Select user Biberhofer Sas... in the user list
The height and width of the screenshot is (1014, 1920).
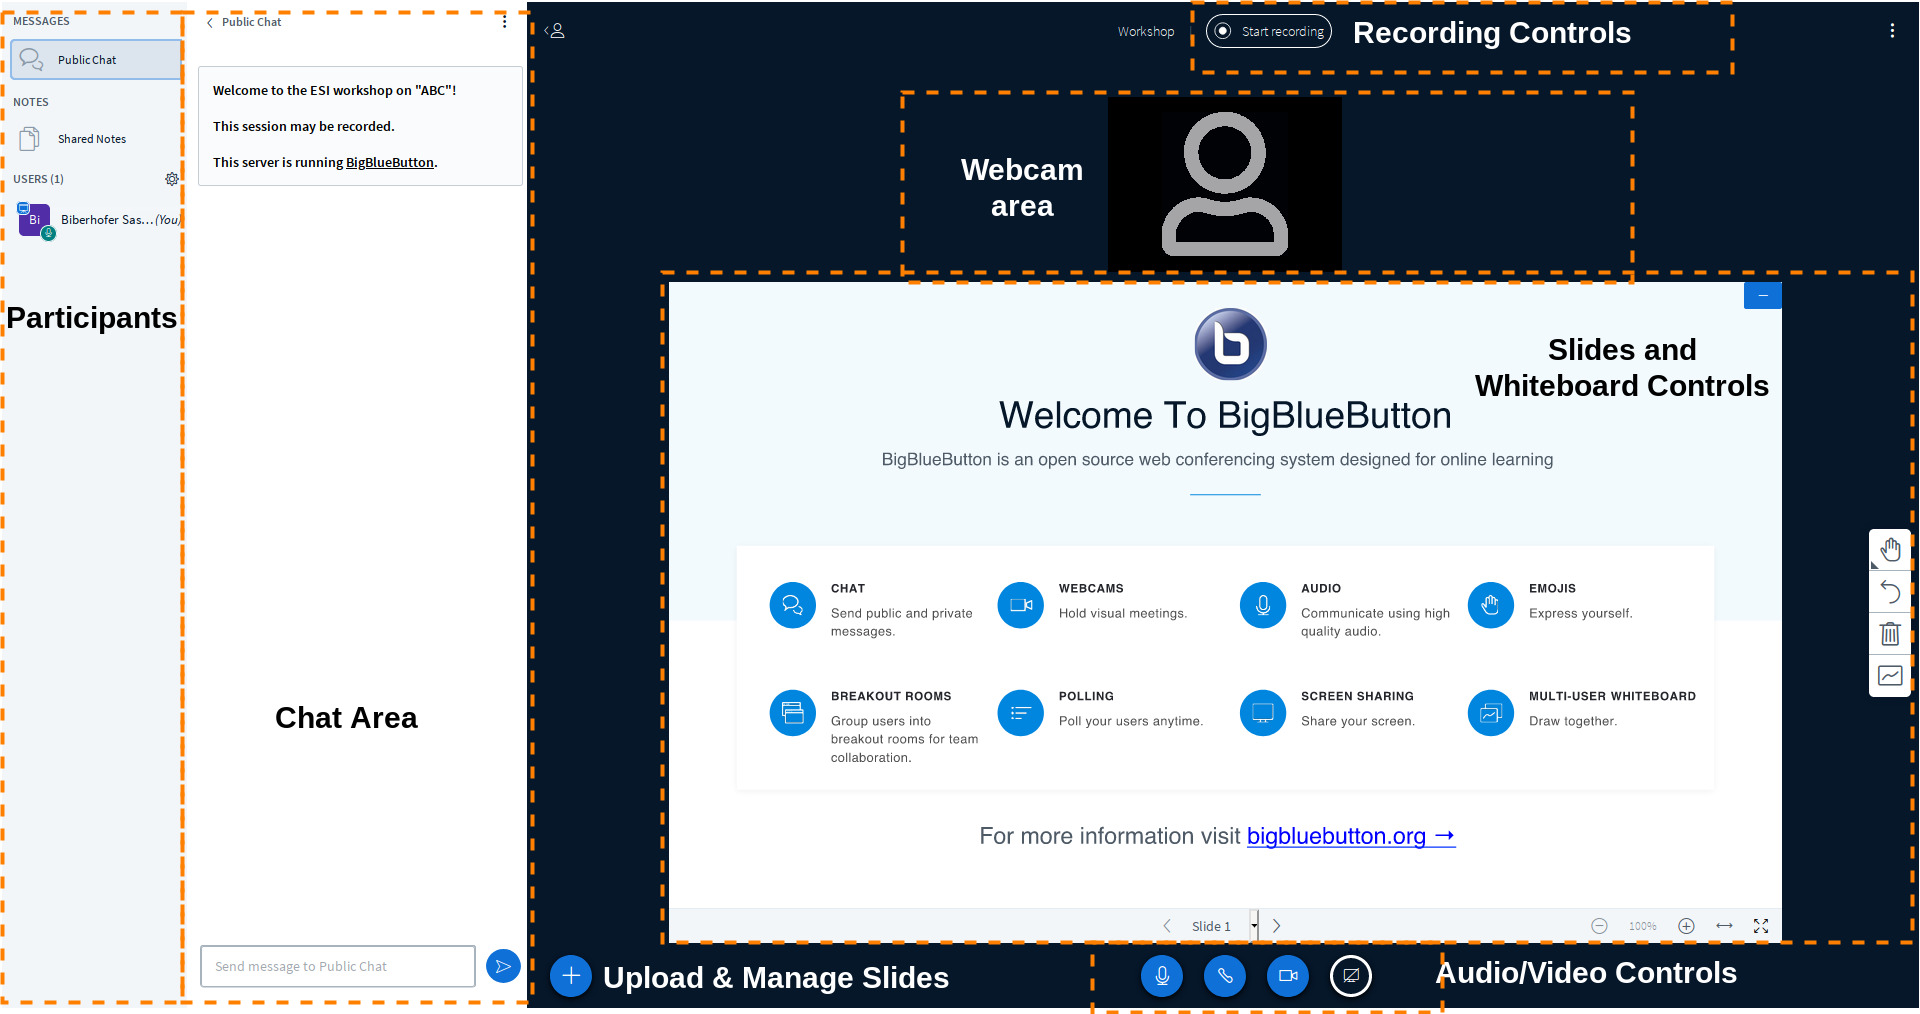pyautogui.click(x=98, y=220)
